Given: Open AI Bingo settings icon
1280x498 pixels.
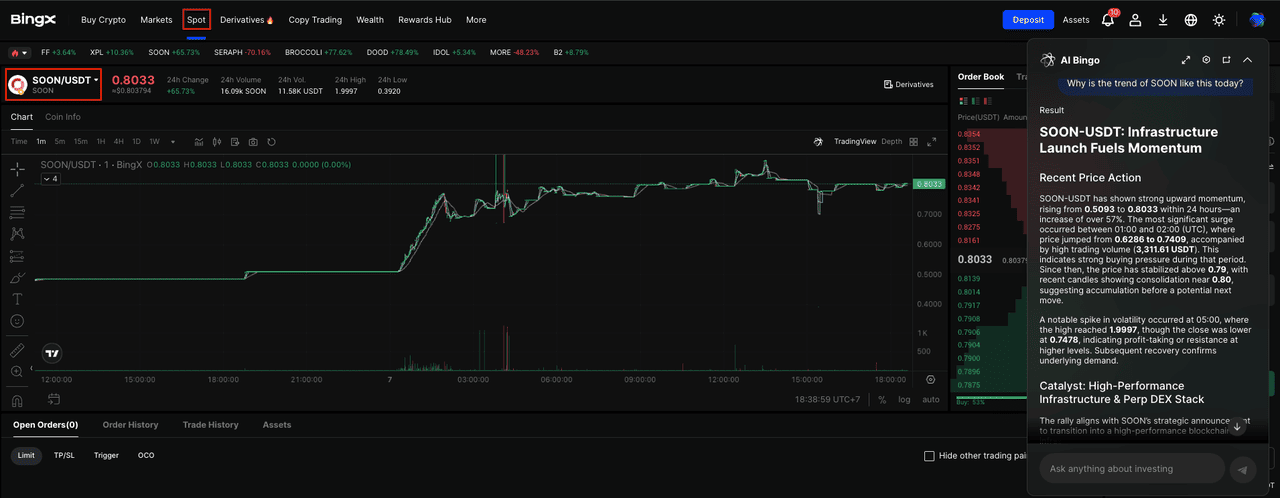Looking at the screenshot, I should click(1206, 60).
